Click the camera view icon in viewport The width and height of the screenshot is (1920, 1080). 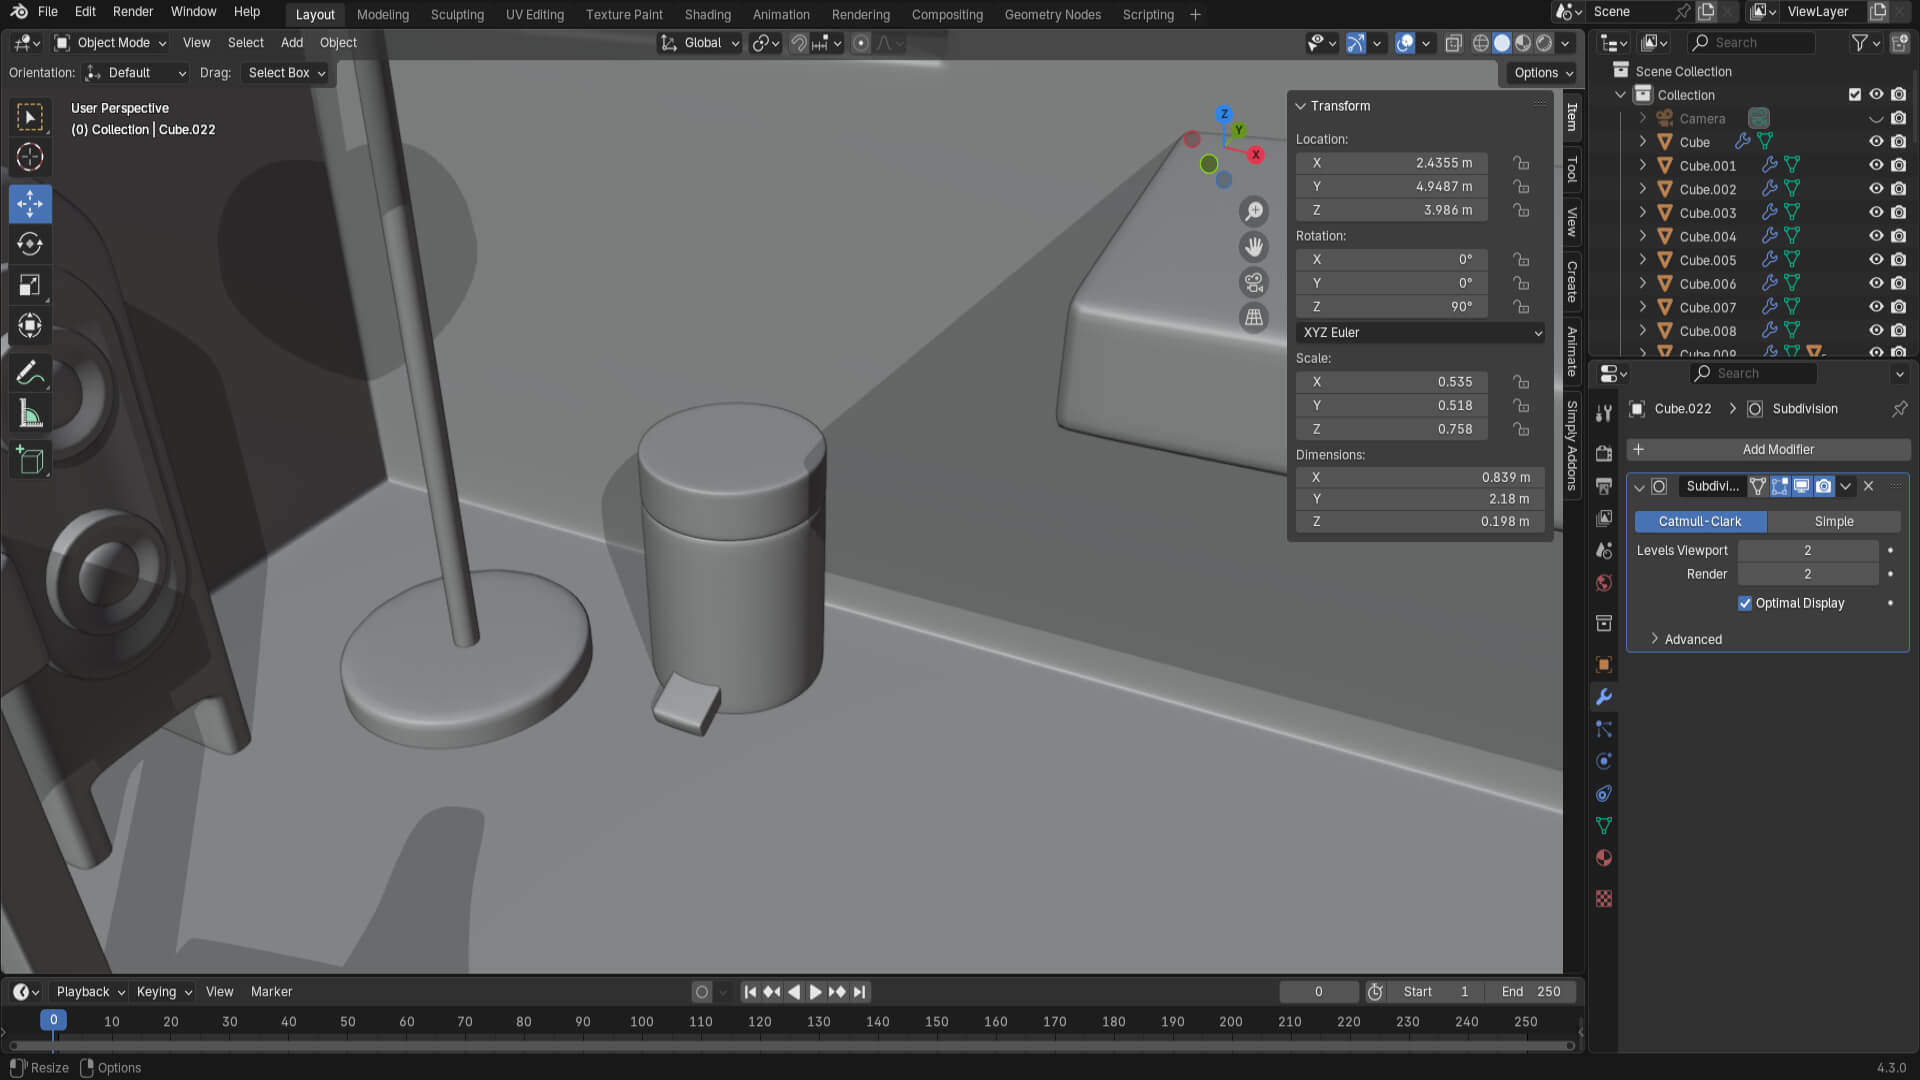(x=1253, y=282)
